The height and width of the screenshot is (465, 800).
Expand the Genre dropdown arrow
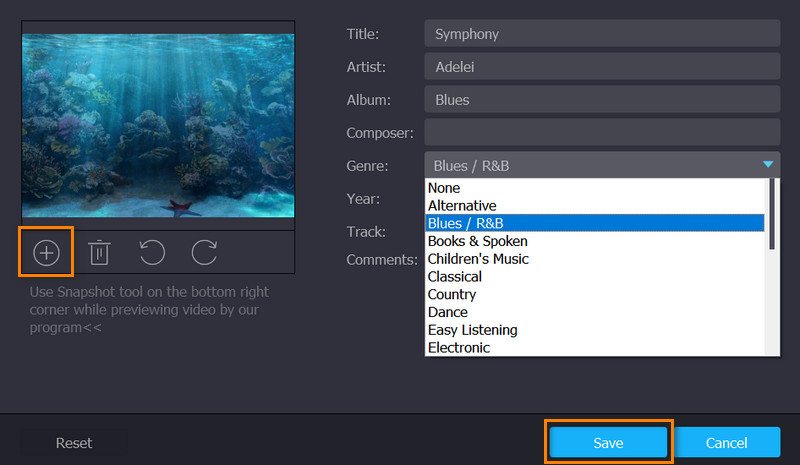click(767, 165)
